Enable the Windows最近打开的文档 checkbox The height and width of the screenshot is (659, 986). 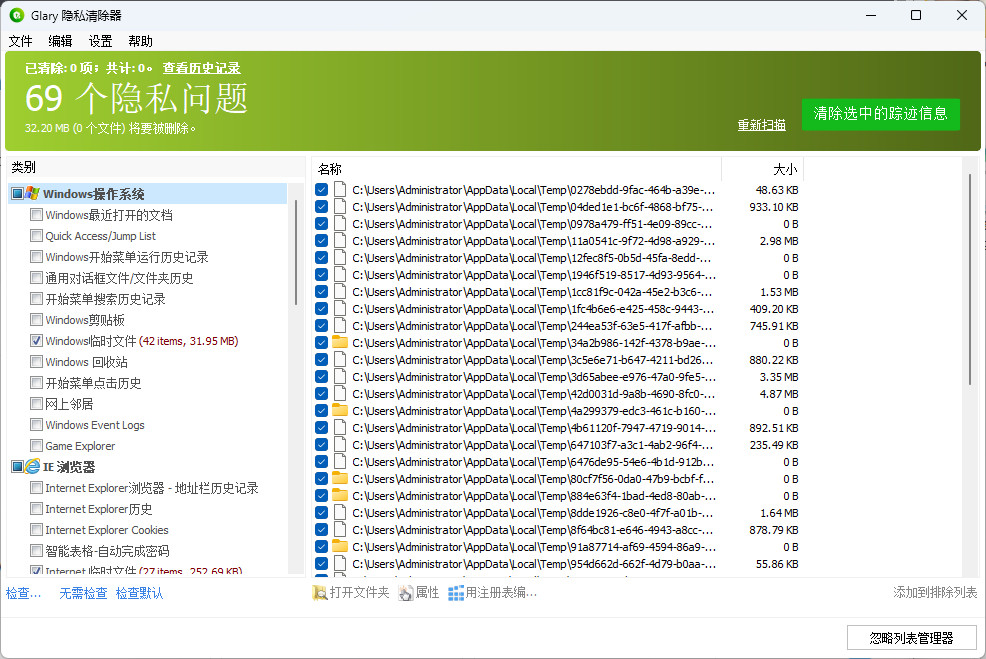(36, 214)
